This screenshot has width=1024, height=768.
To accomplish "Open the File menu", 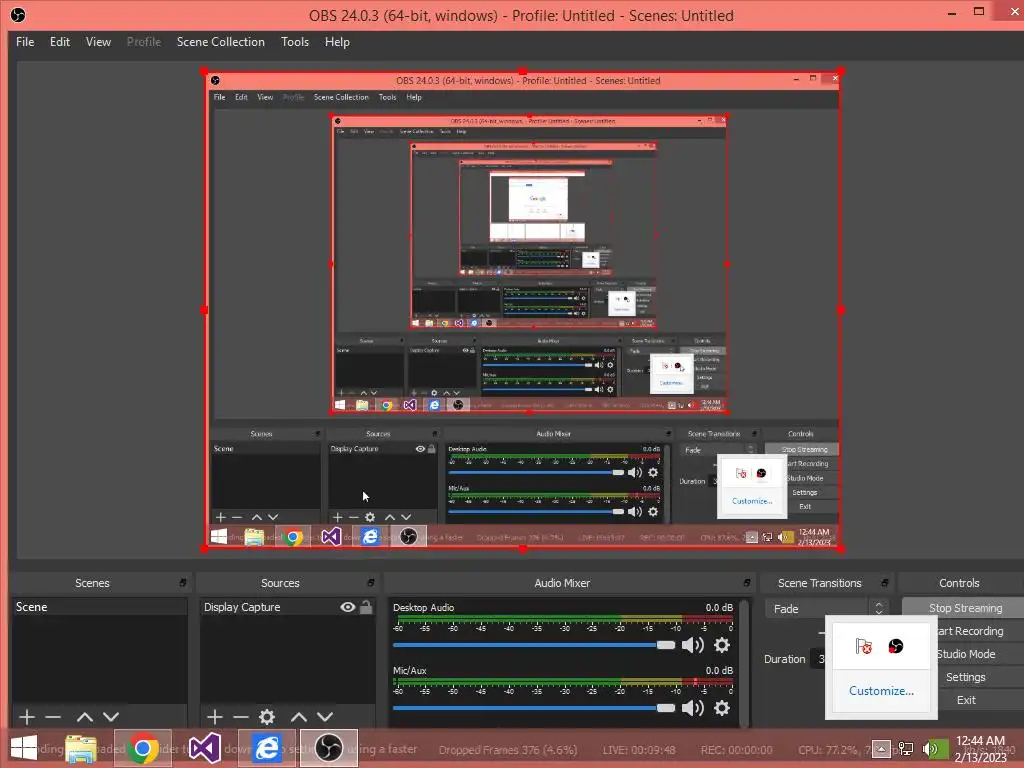I will tap(25, 42).
